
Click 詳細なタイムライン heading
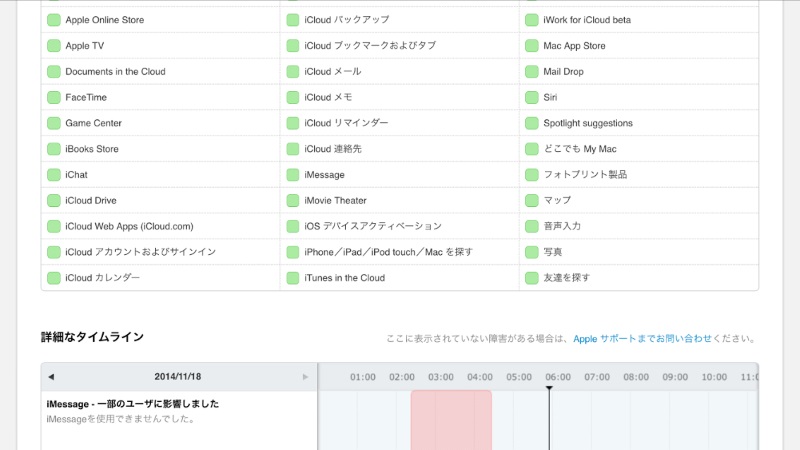(x=92, y=337)
